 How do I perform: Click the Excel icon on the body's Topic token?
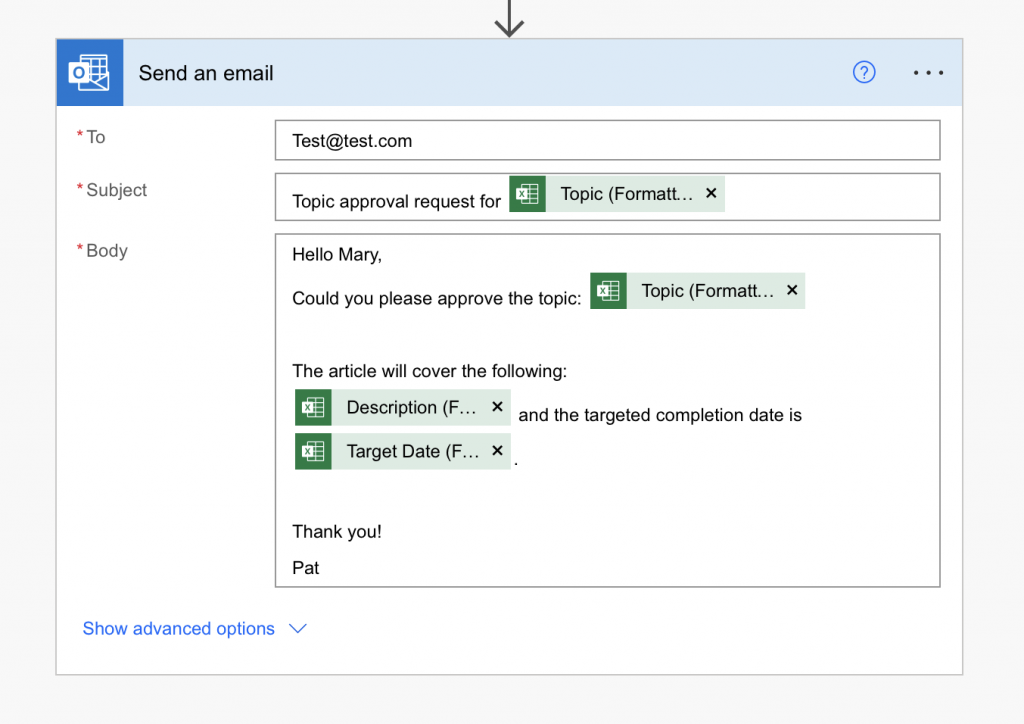pyautogui.click(x=608, y=291)
